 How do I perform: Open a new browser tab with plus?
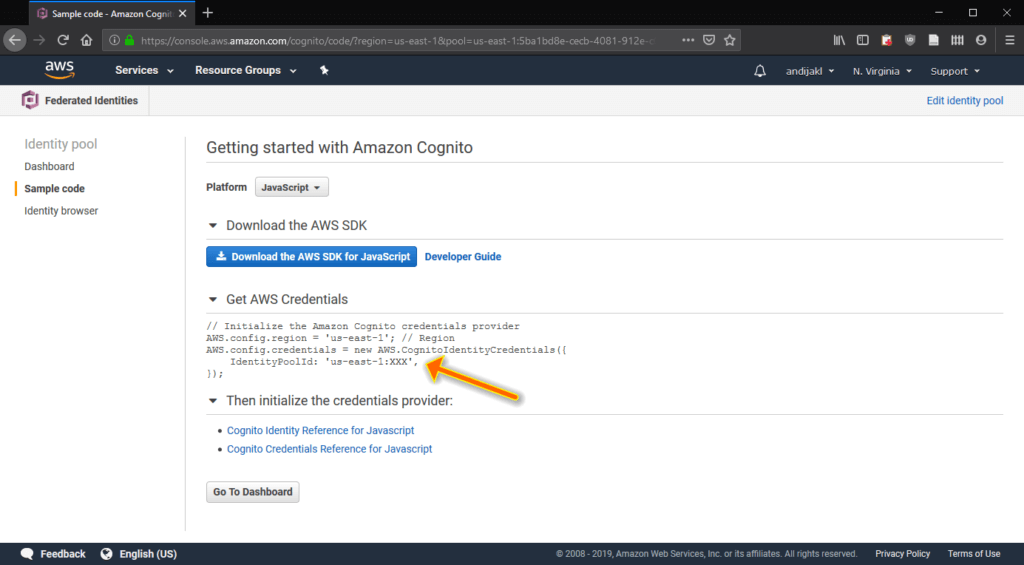pos(208,13)
